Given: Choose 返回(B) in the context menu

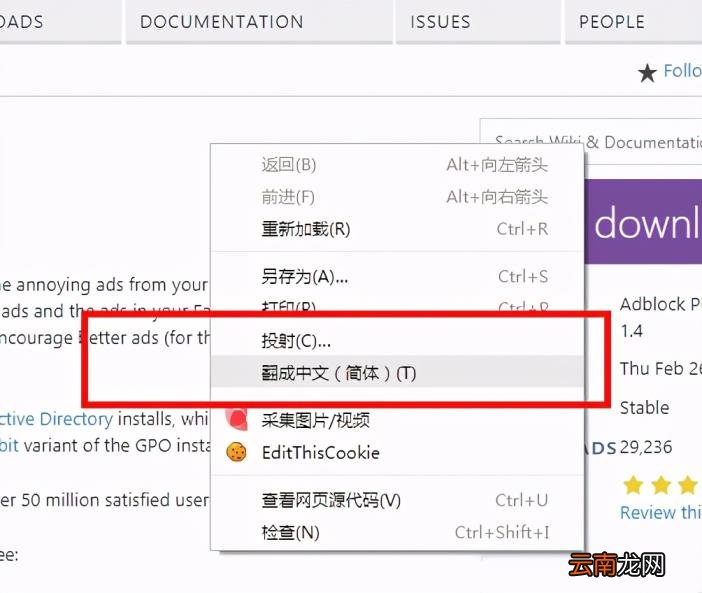Looking at the screenshot, I should pyautogui.click(x=398, y=165).
